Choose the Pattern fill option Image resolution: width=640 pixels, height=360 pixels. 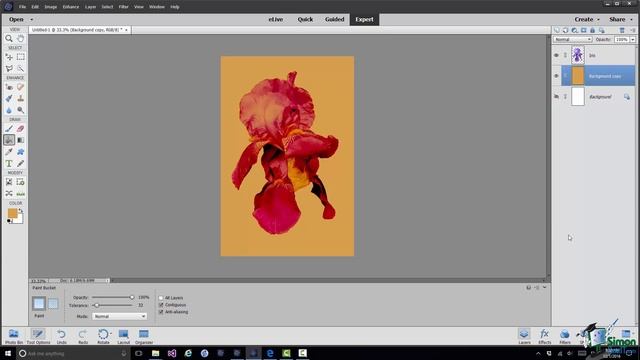coord(53,303)
